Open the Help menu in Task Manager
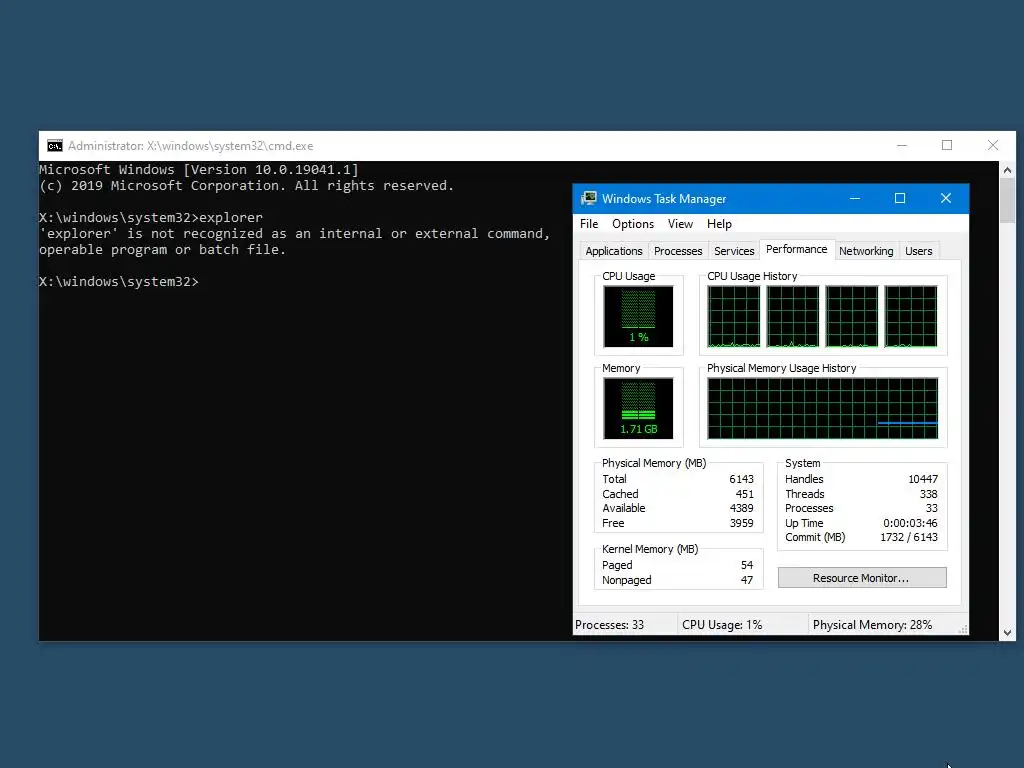The height and width of the screenshot is (768, 1024). click(719, 224)
